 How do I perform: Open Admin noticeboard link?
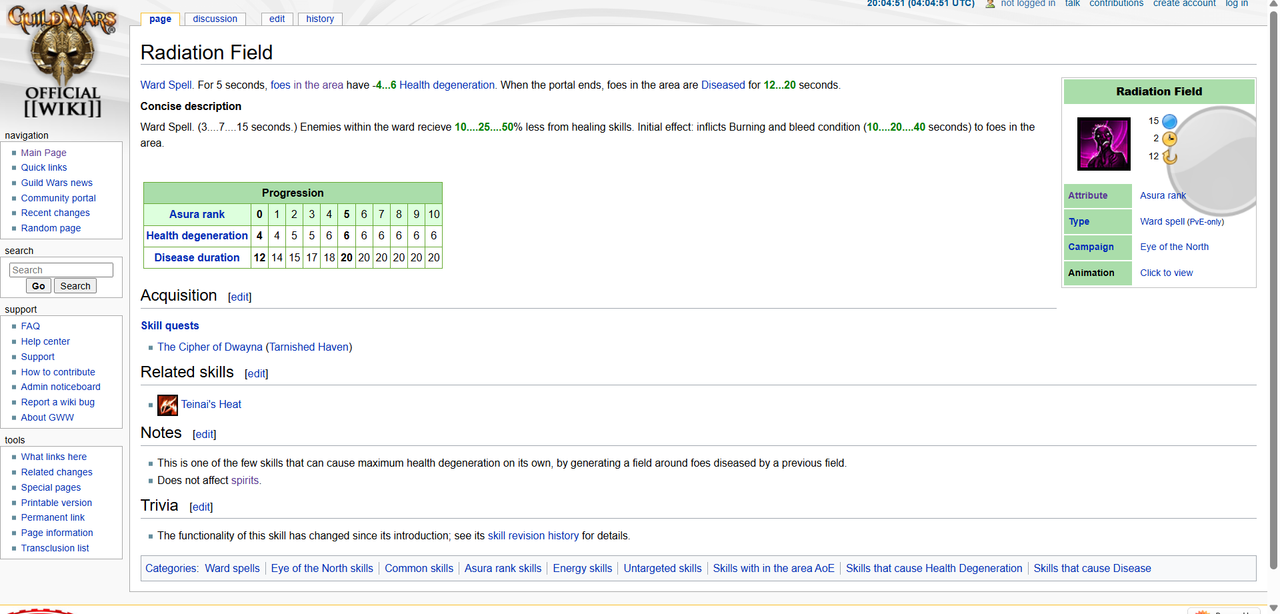click(61, 387)
